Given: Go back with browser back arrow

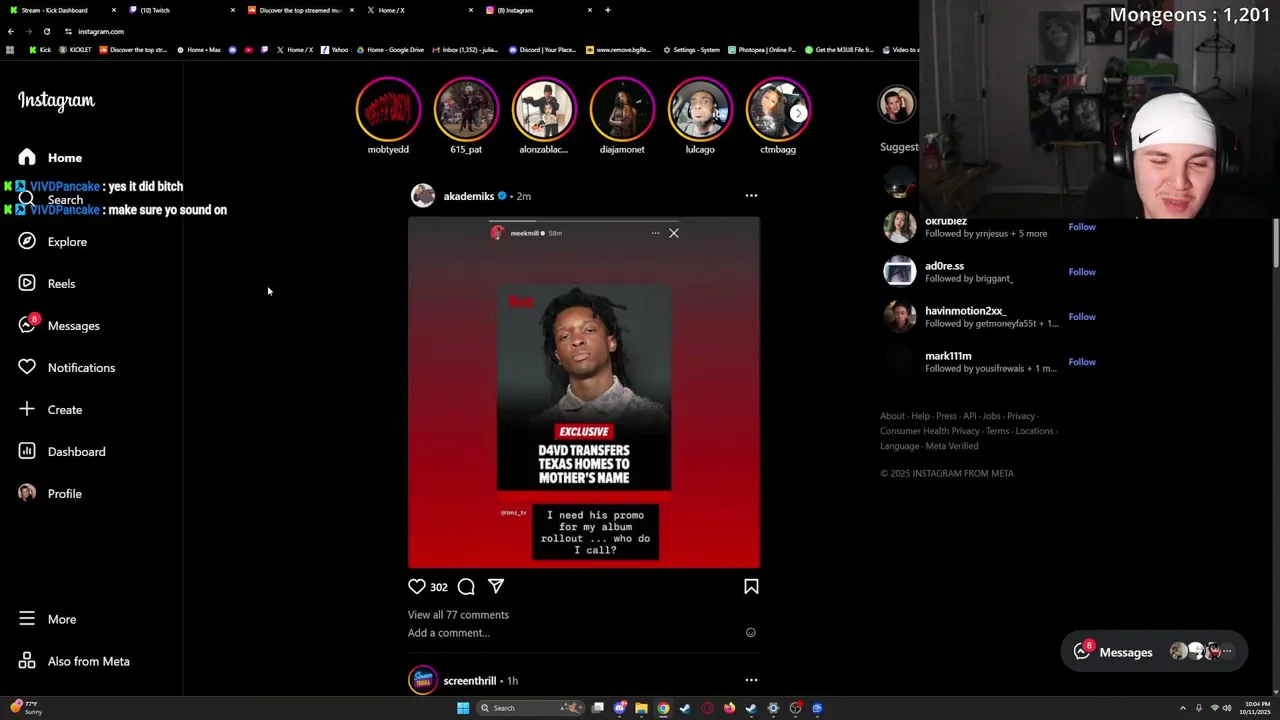Looking at the screenshot, I should [x=11, y=31].
